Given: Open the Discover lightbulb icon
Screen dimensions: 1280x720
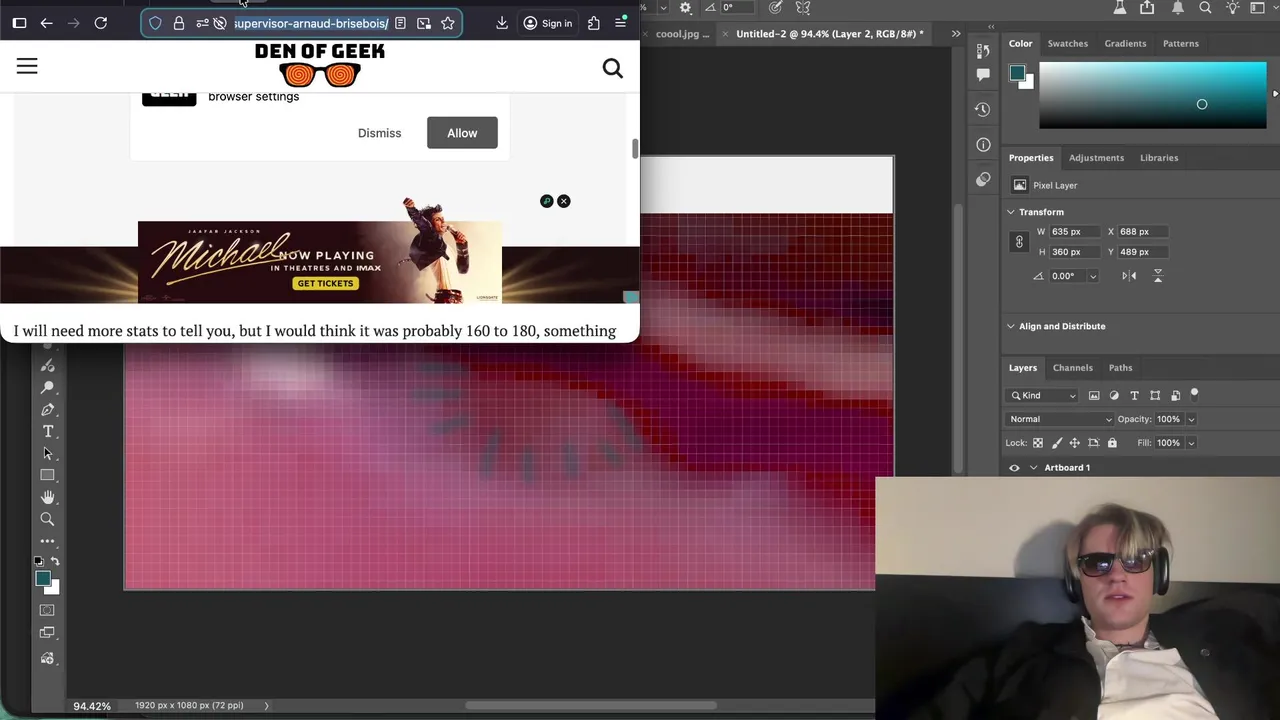Looking at the screenshot, I should (1232, 8).
